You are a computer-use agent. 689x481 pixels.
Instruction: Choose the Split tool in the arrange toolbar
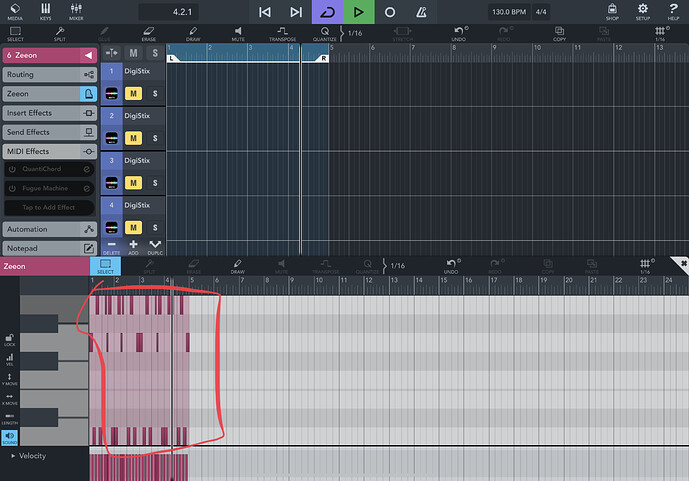(60, 34)
